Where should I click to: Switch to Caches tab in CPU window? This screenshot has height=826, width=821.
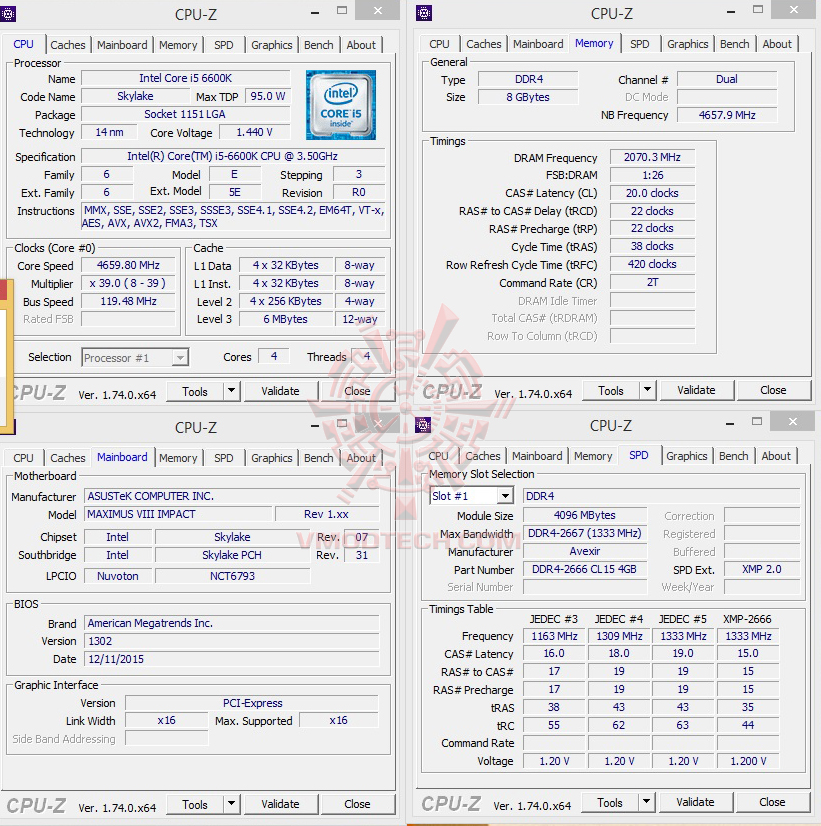pyautogui.click(x=67, y=45)
